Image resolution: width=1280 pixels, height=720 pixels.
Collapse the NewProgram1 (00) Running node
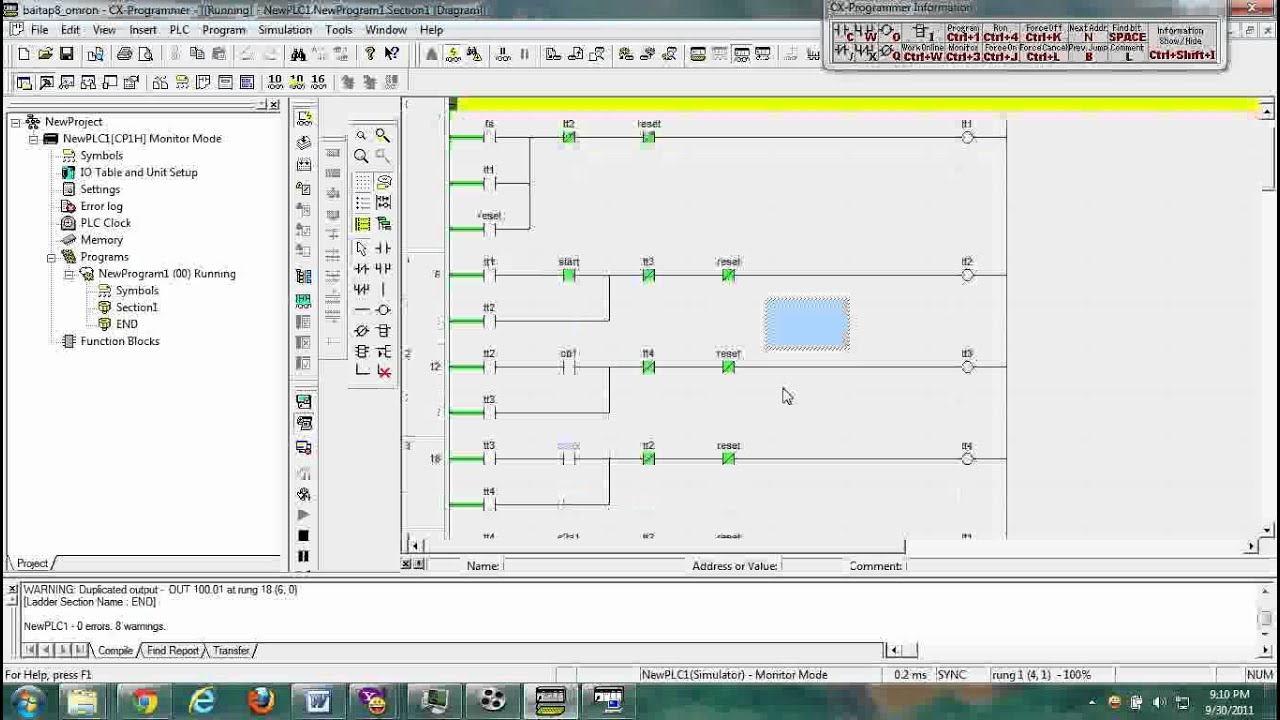[68, 274]
